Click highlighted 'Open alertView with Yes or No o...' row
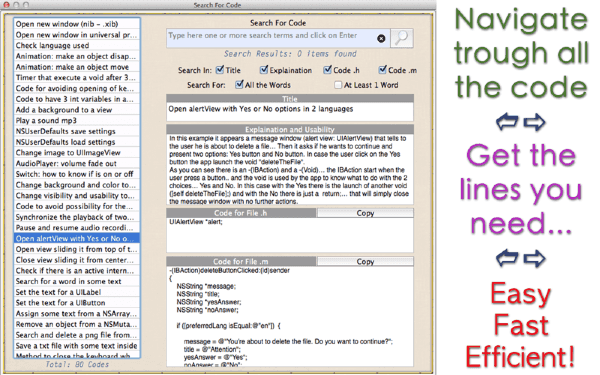The height and width of the screenshot is (375, 600). (x=77, y=238)
